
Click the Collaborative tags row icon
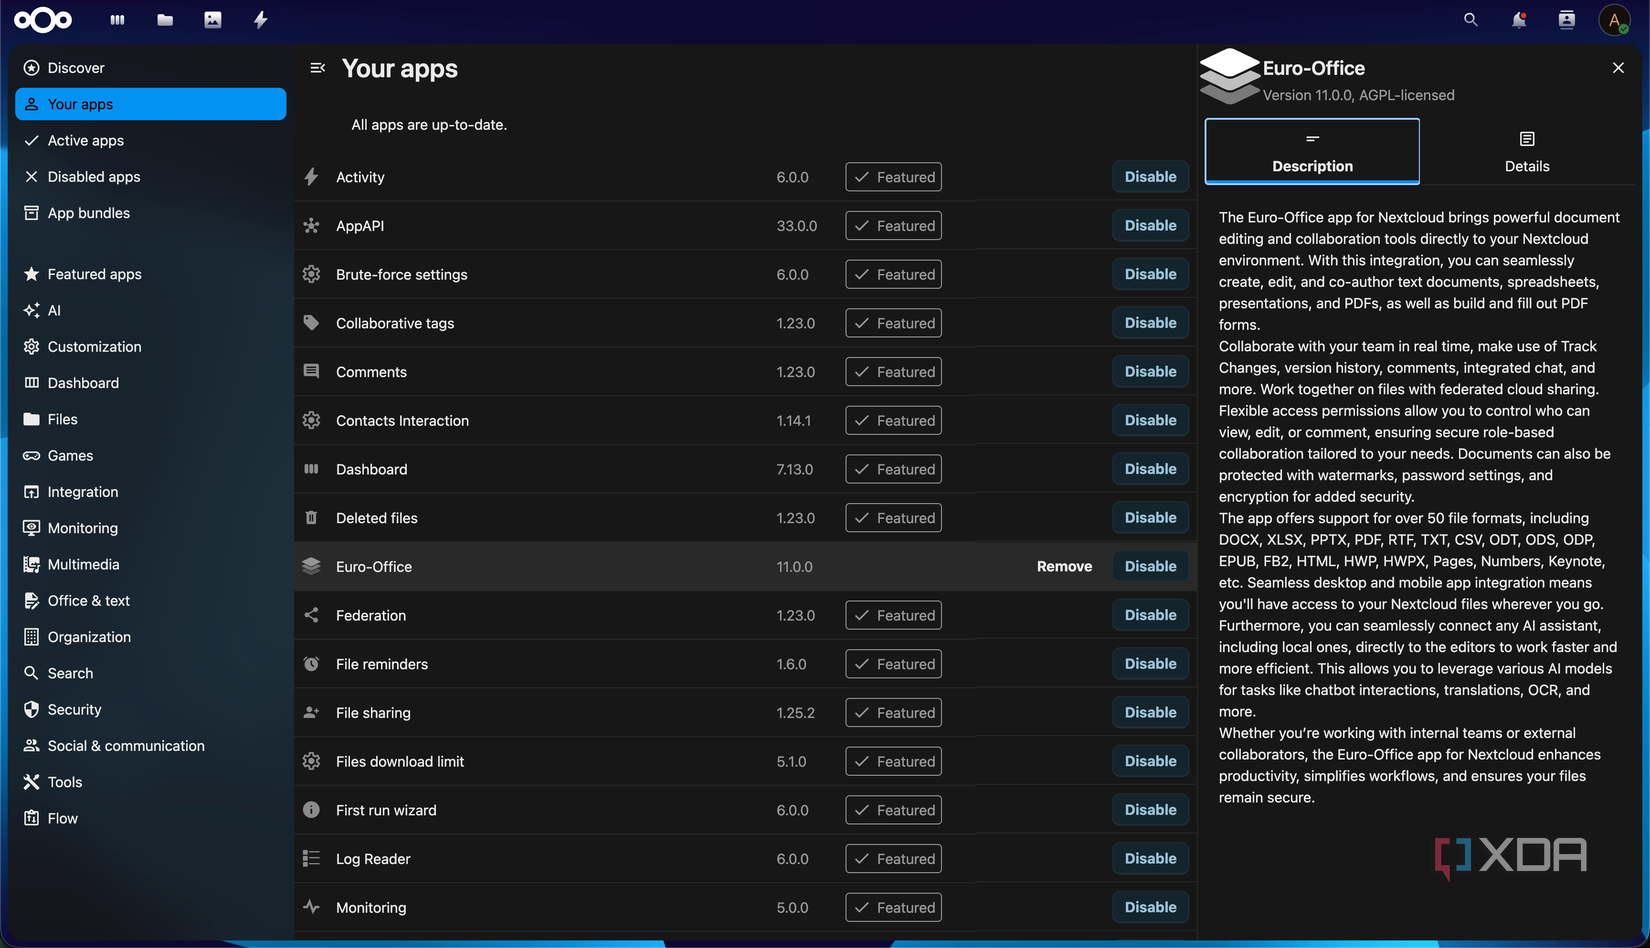click(311, 323)
